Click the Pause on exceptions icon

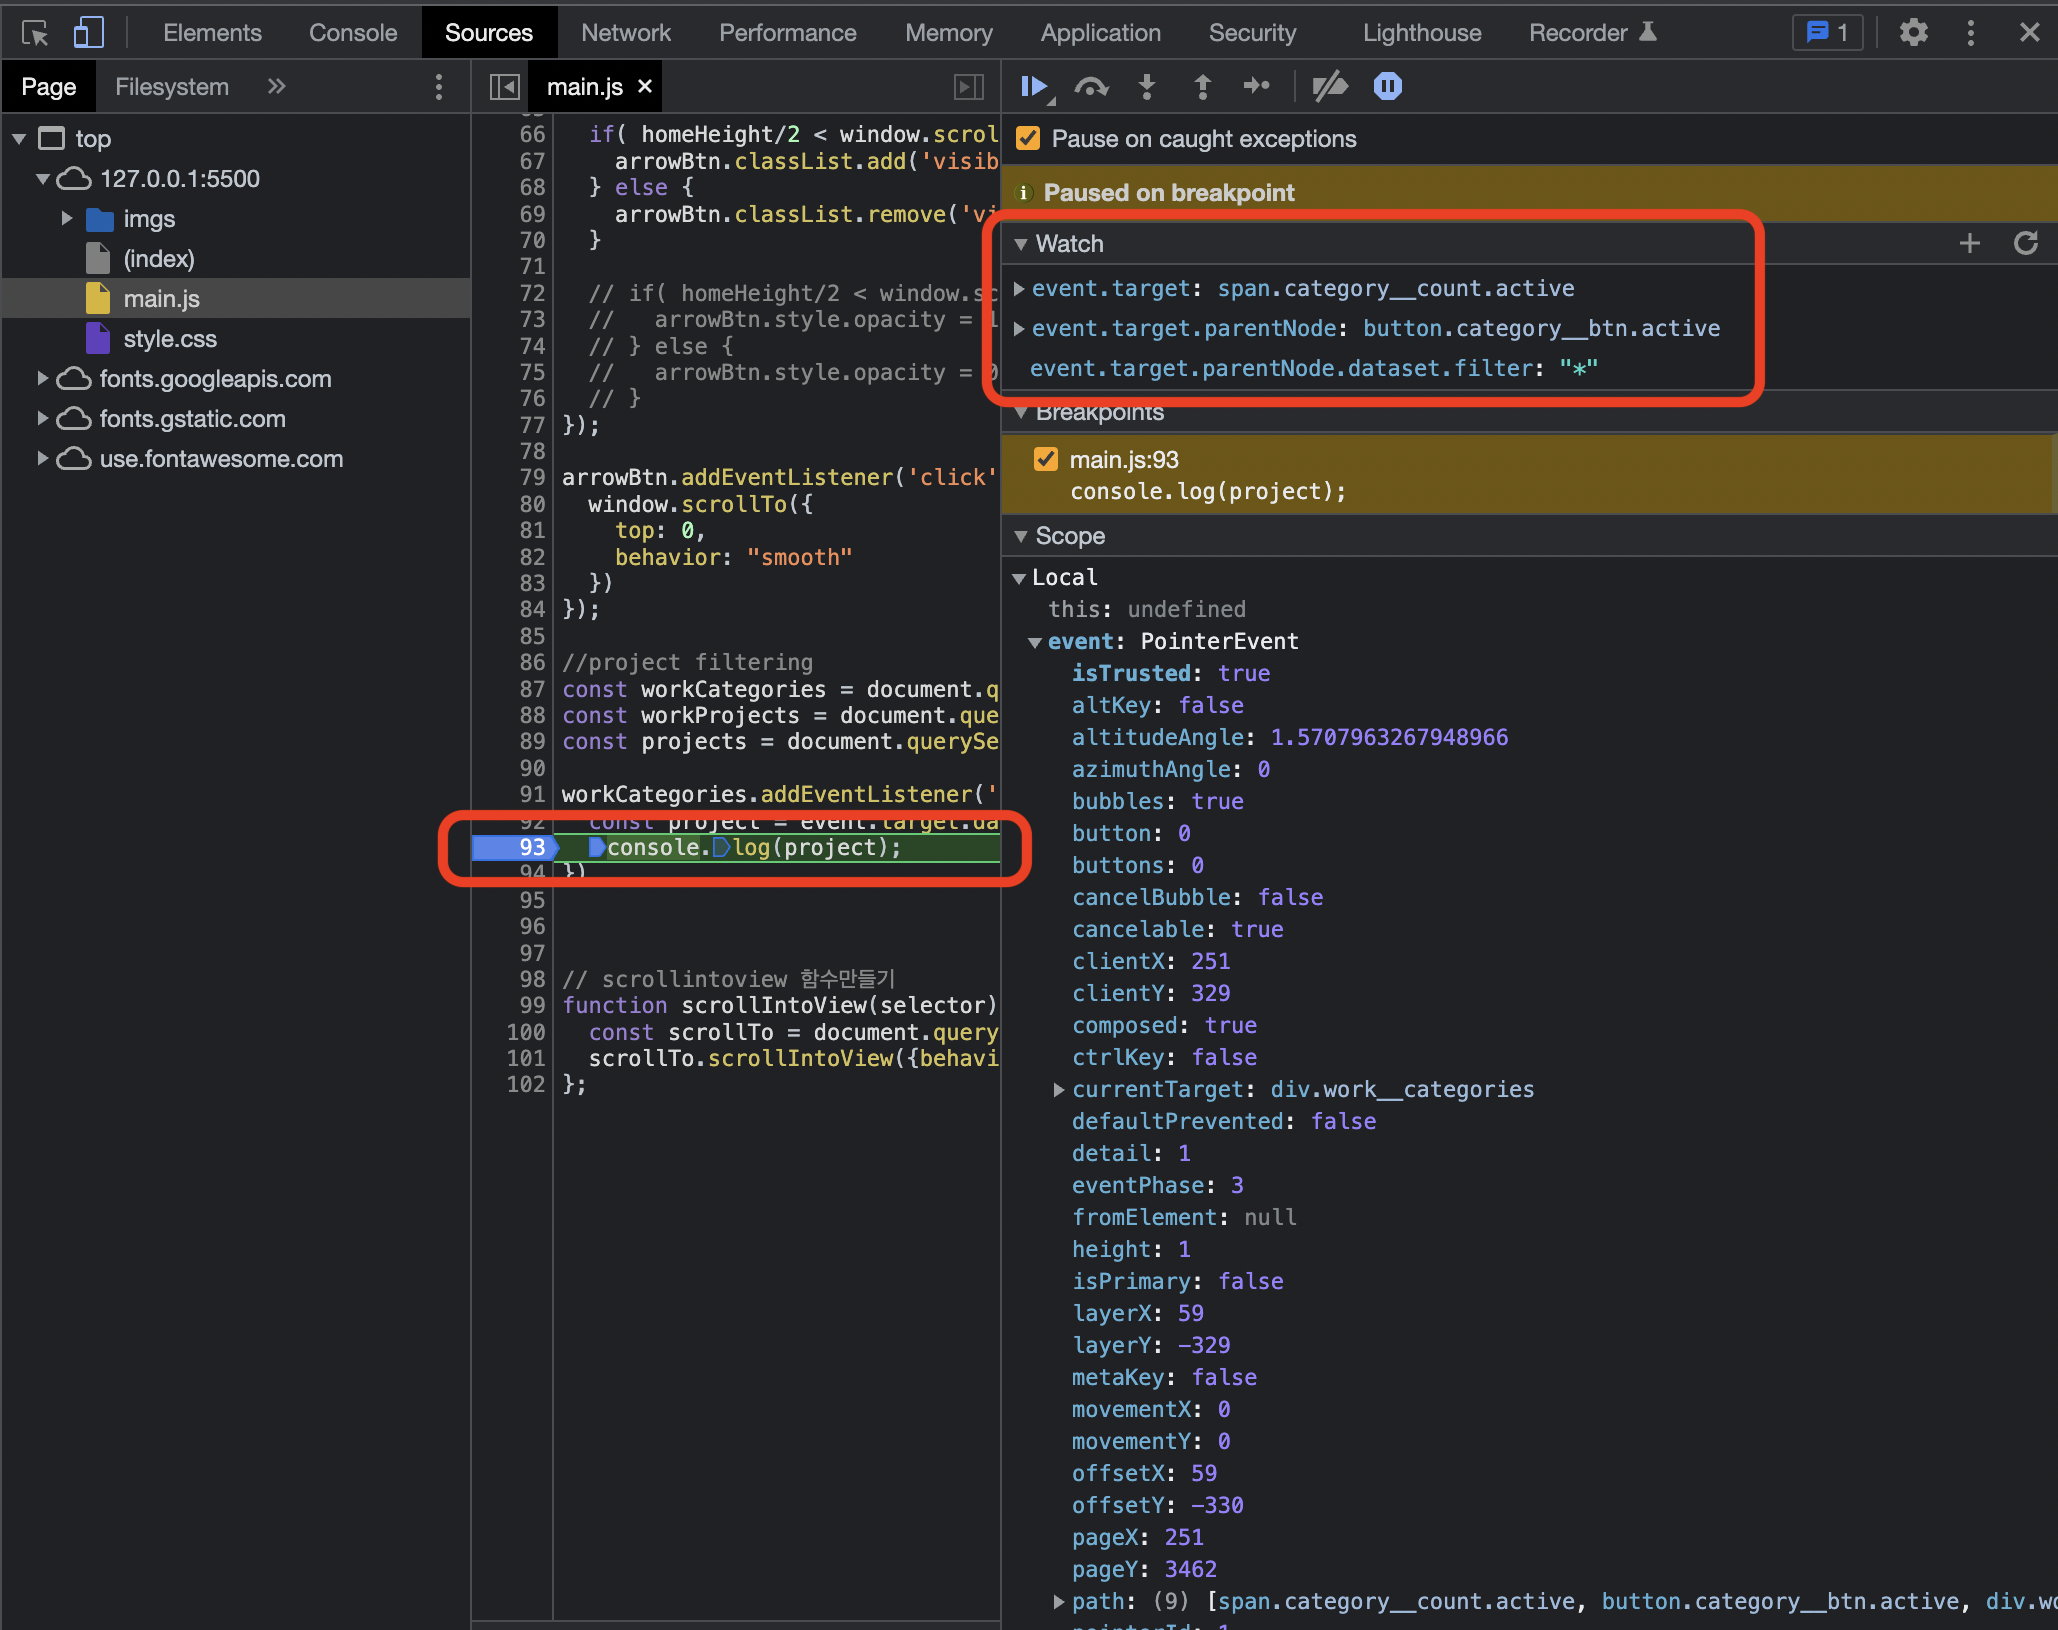[x=1388, y=87]
